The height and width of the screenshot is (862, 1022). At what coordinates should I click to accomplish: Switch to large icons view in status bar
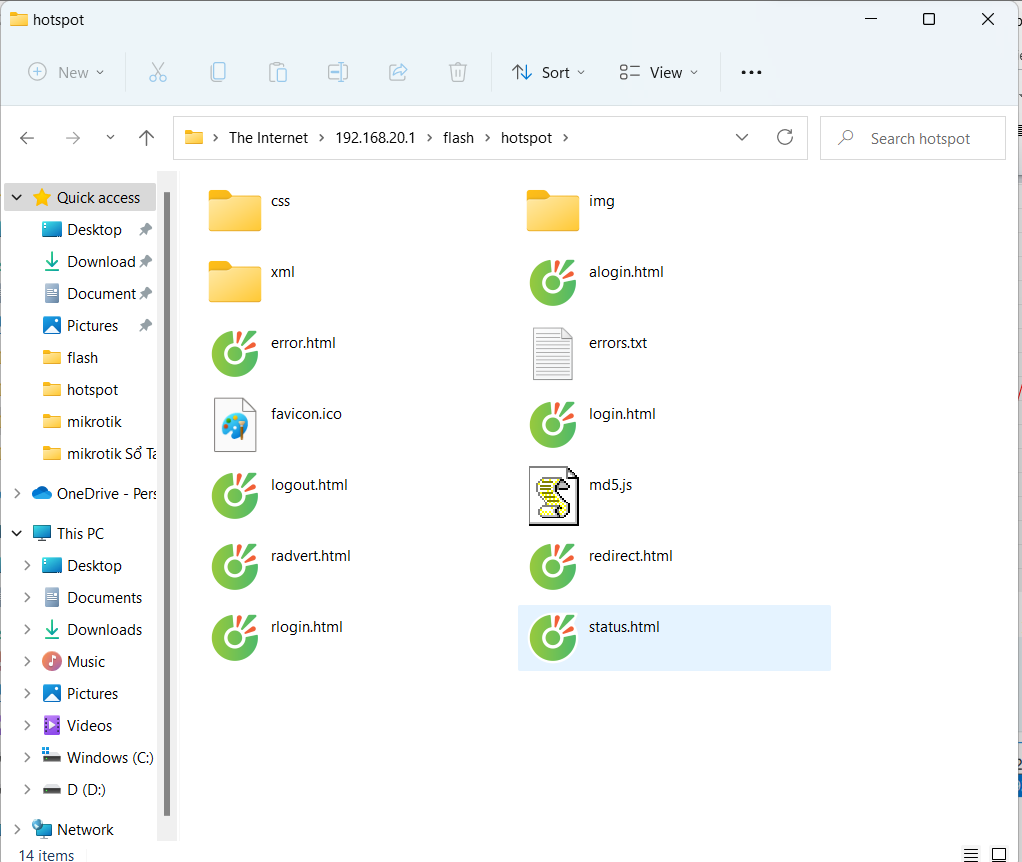pyautogui.click(x=998, y=854)
